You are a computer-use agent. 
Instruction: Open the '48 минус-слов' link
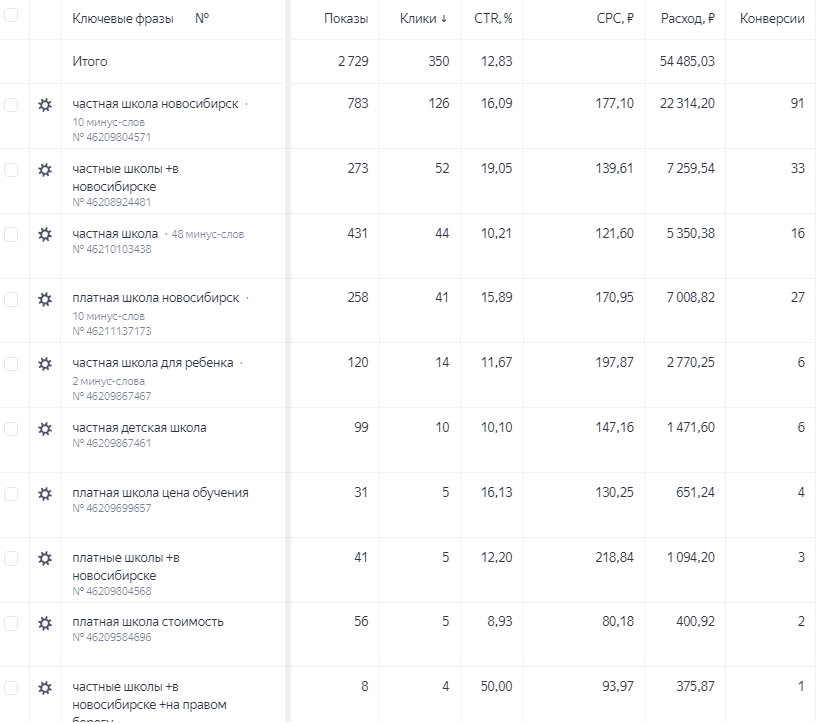[208, 234]
